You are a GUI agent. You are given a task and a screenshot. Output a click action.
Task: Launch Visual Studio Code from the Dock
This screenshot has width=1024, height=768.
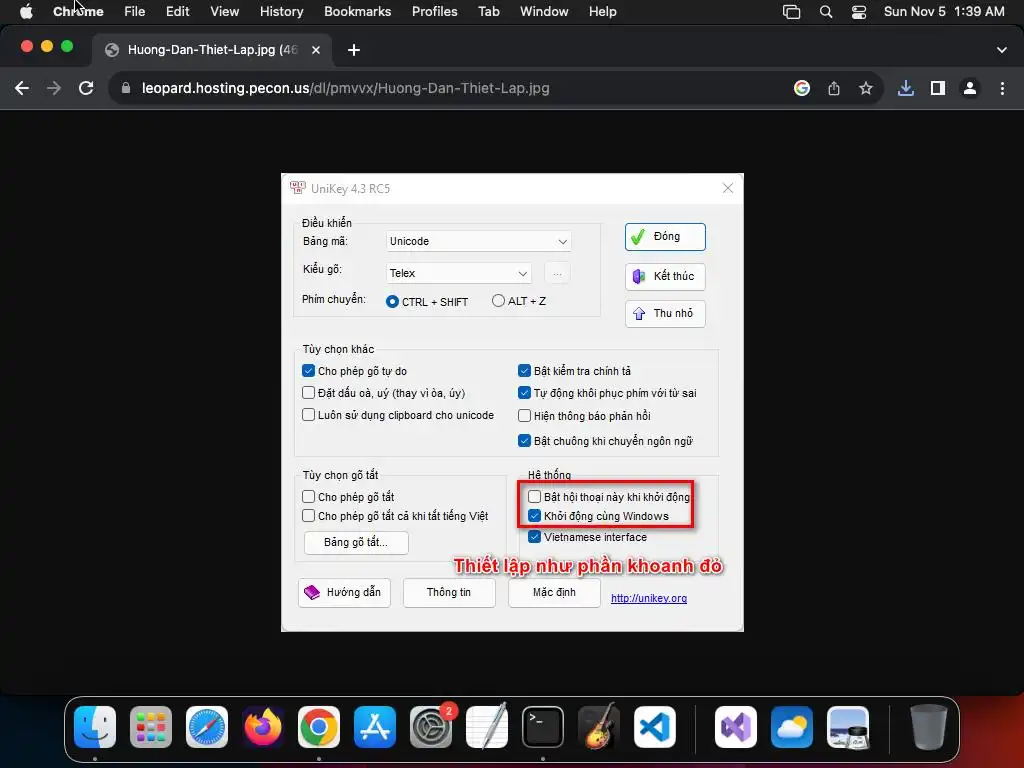655,727
